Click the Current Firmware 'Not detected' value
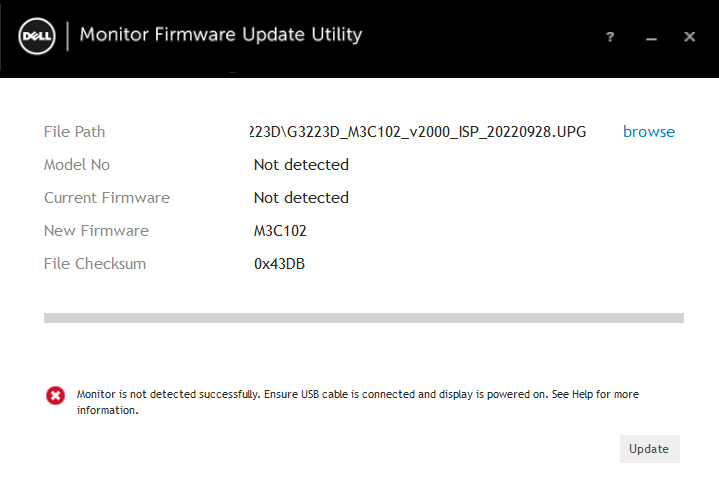The height and width of the screenshot is (497, 719). click(301, 198)
